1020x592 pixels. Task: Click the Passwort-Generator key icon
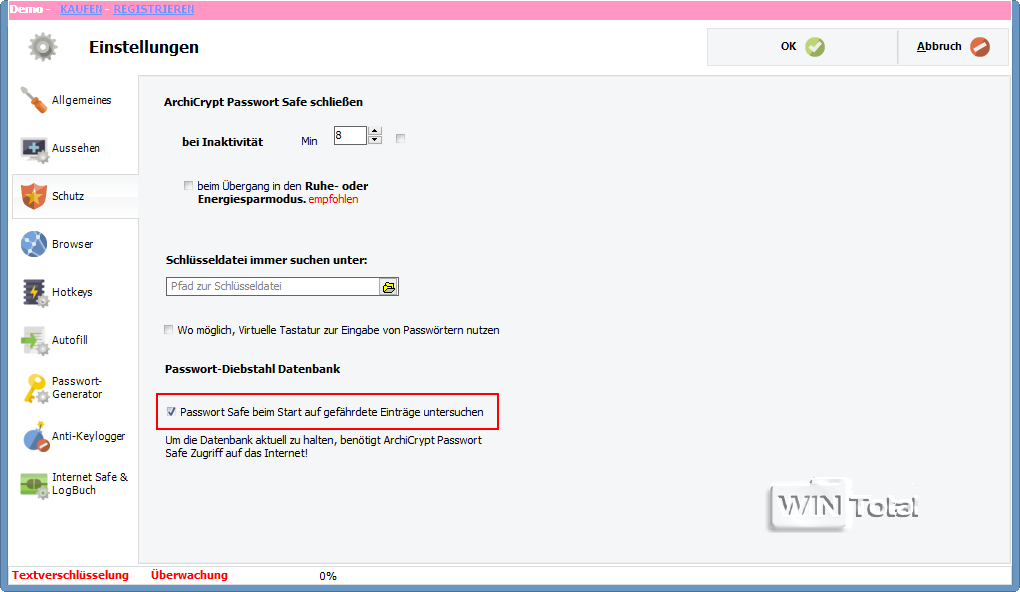36,388
